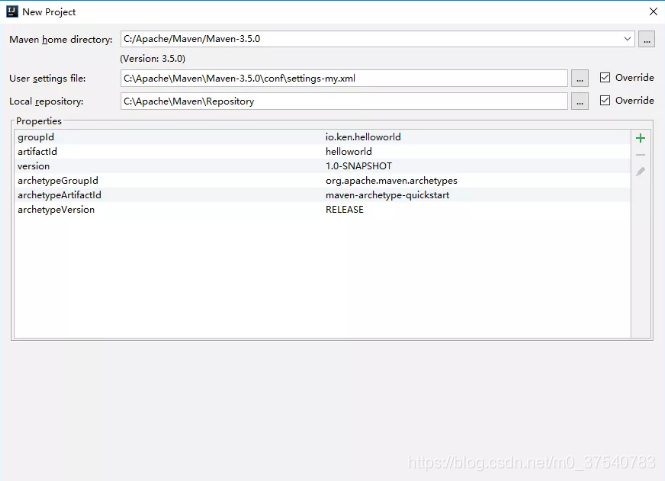
Task: Click the pencil edit property icon
Action: [x=640, y=171]
